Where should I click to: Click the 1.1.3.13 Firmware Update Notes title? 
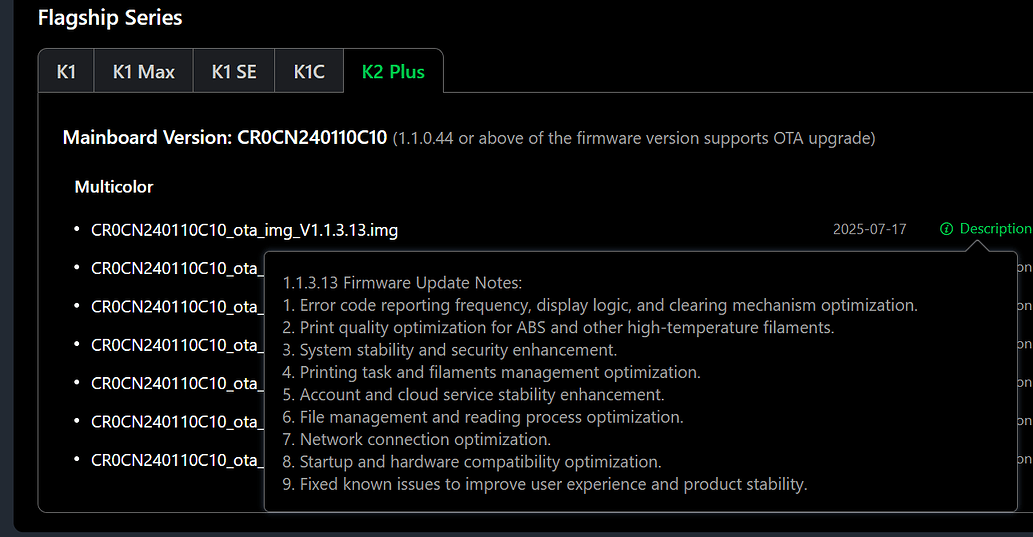(x=402, y=283)
